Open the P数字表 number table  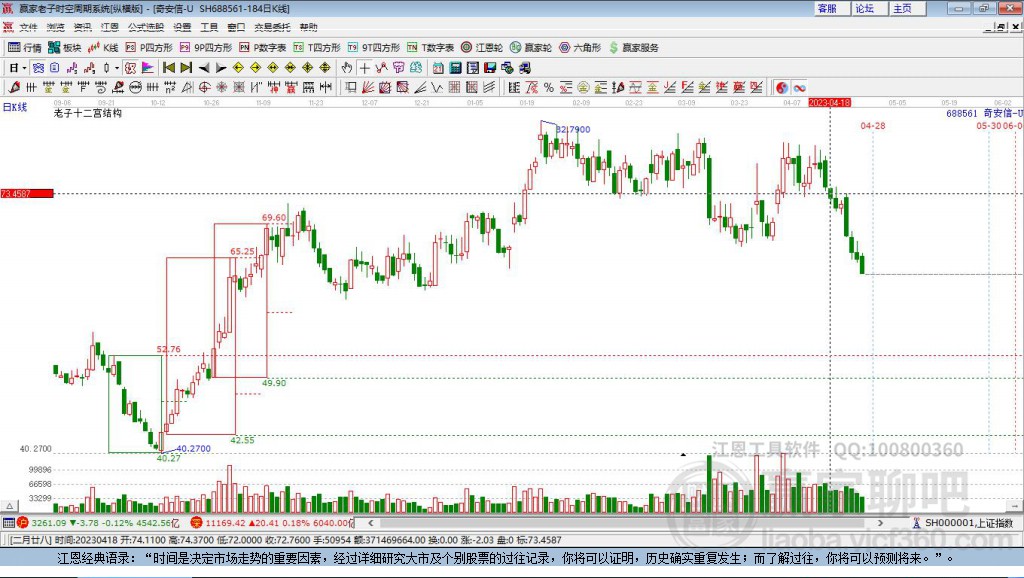263,48
